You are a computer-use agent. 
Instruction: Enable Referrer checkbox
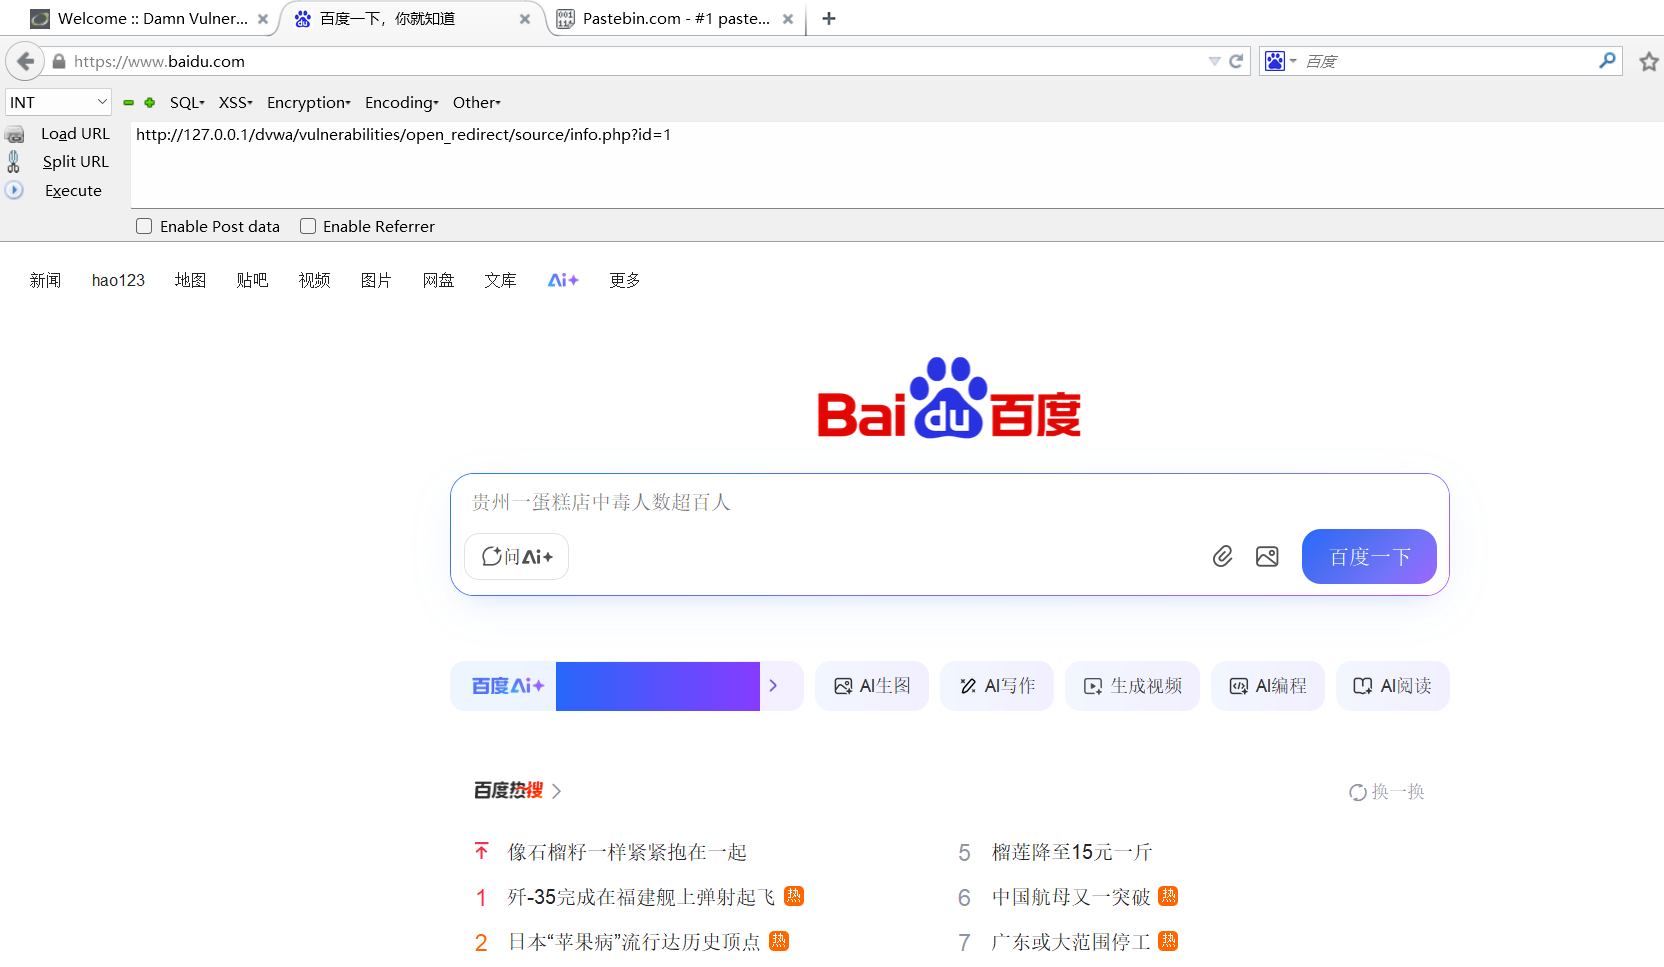[x=308, y=226]
